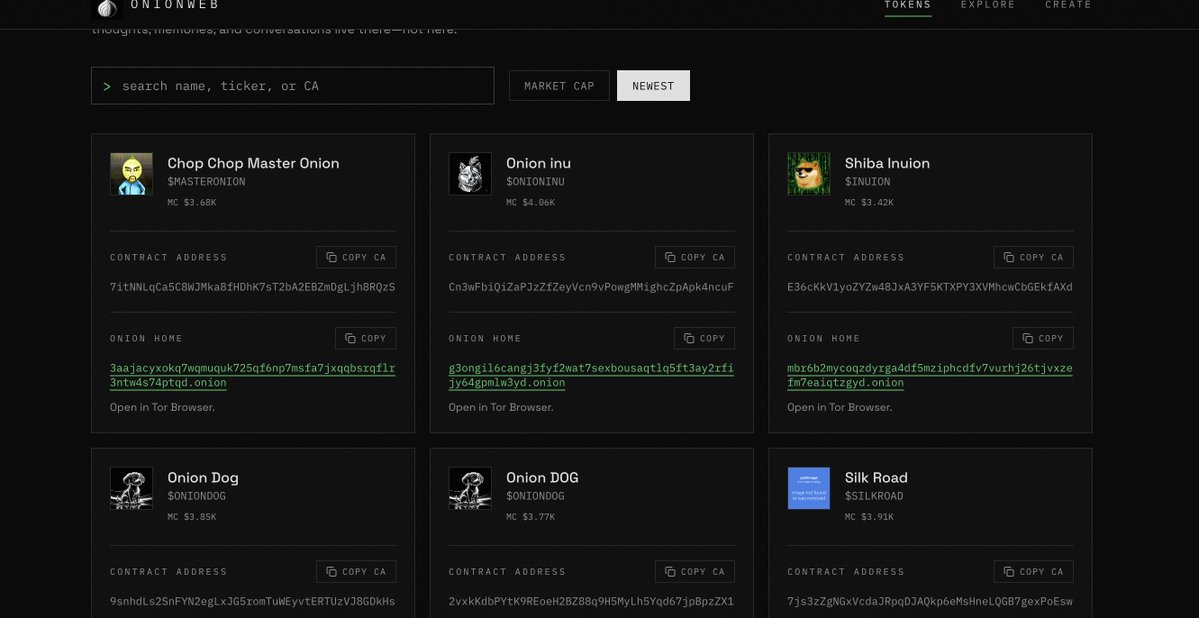Screen dimensions: 1199x618
Task: Click the Onion inu title
Action: 538,163
